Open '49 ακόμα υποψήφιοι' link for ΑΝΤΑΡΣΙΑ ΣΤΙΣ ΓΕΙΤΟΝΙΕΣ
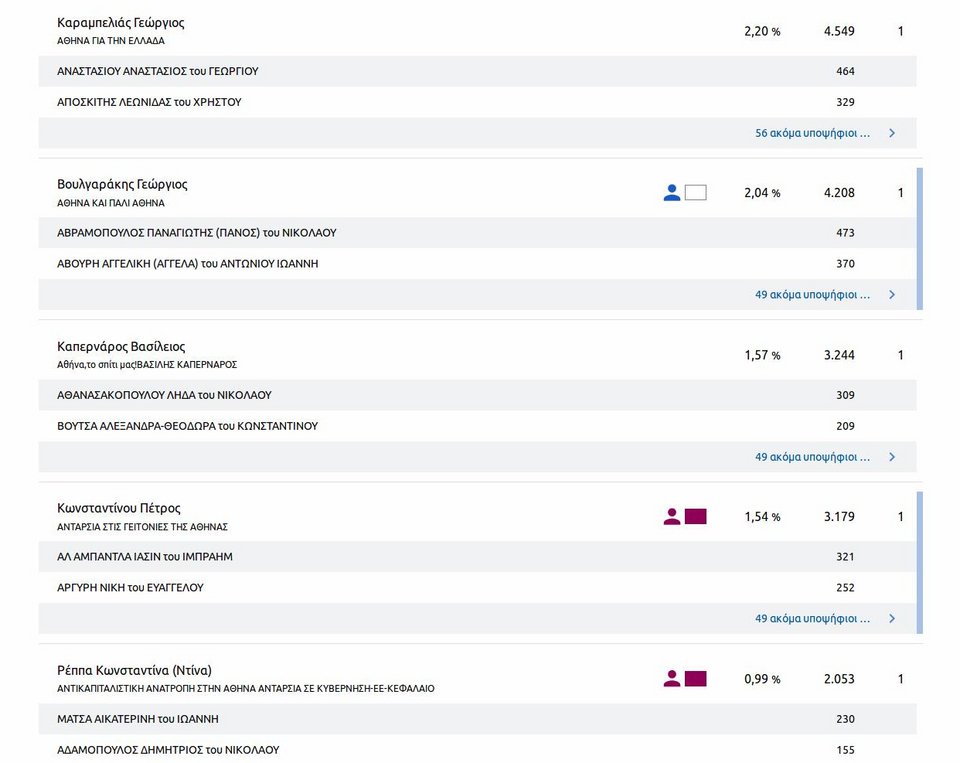The height and width of the screenshot is (763, 960). pos(812,618)
